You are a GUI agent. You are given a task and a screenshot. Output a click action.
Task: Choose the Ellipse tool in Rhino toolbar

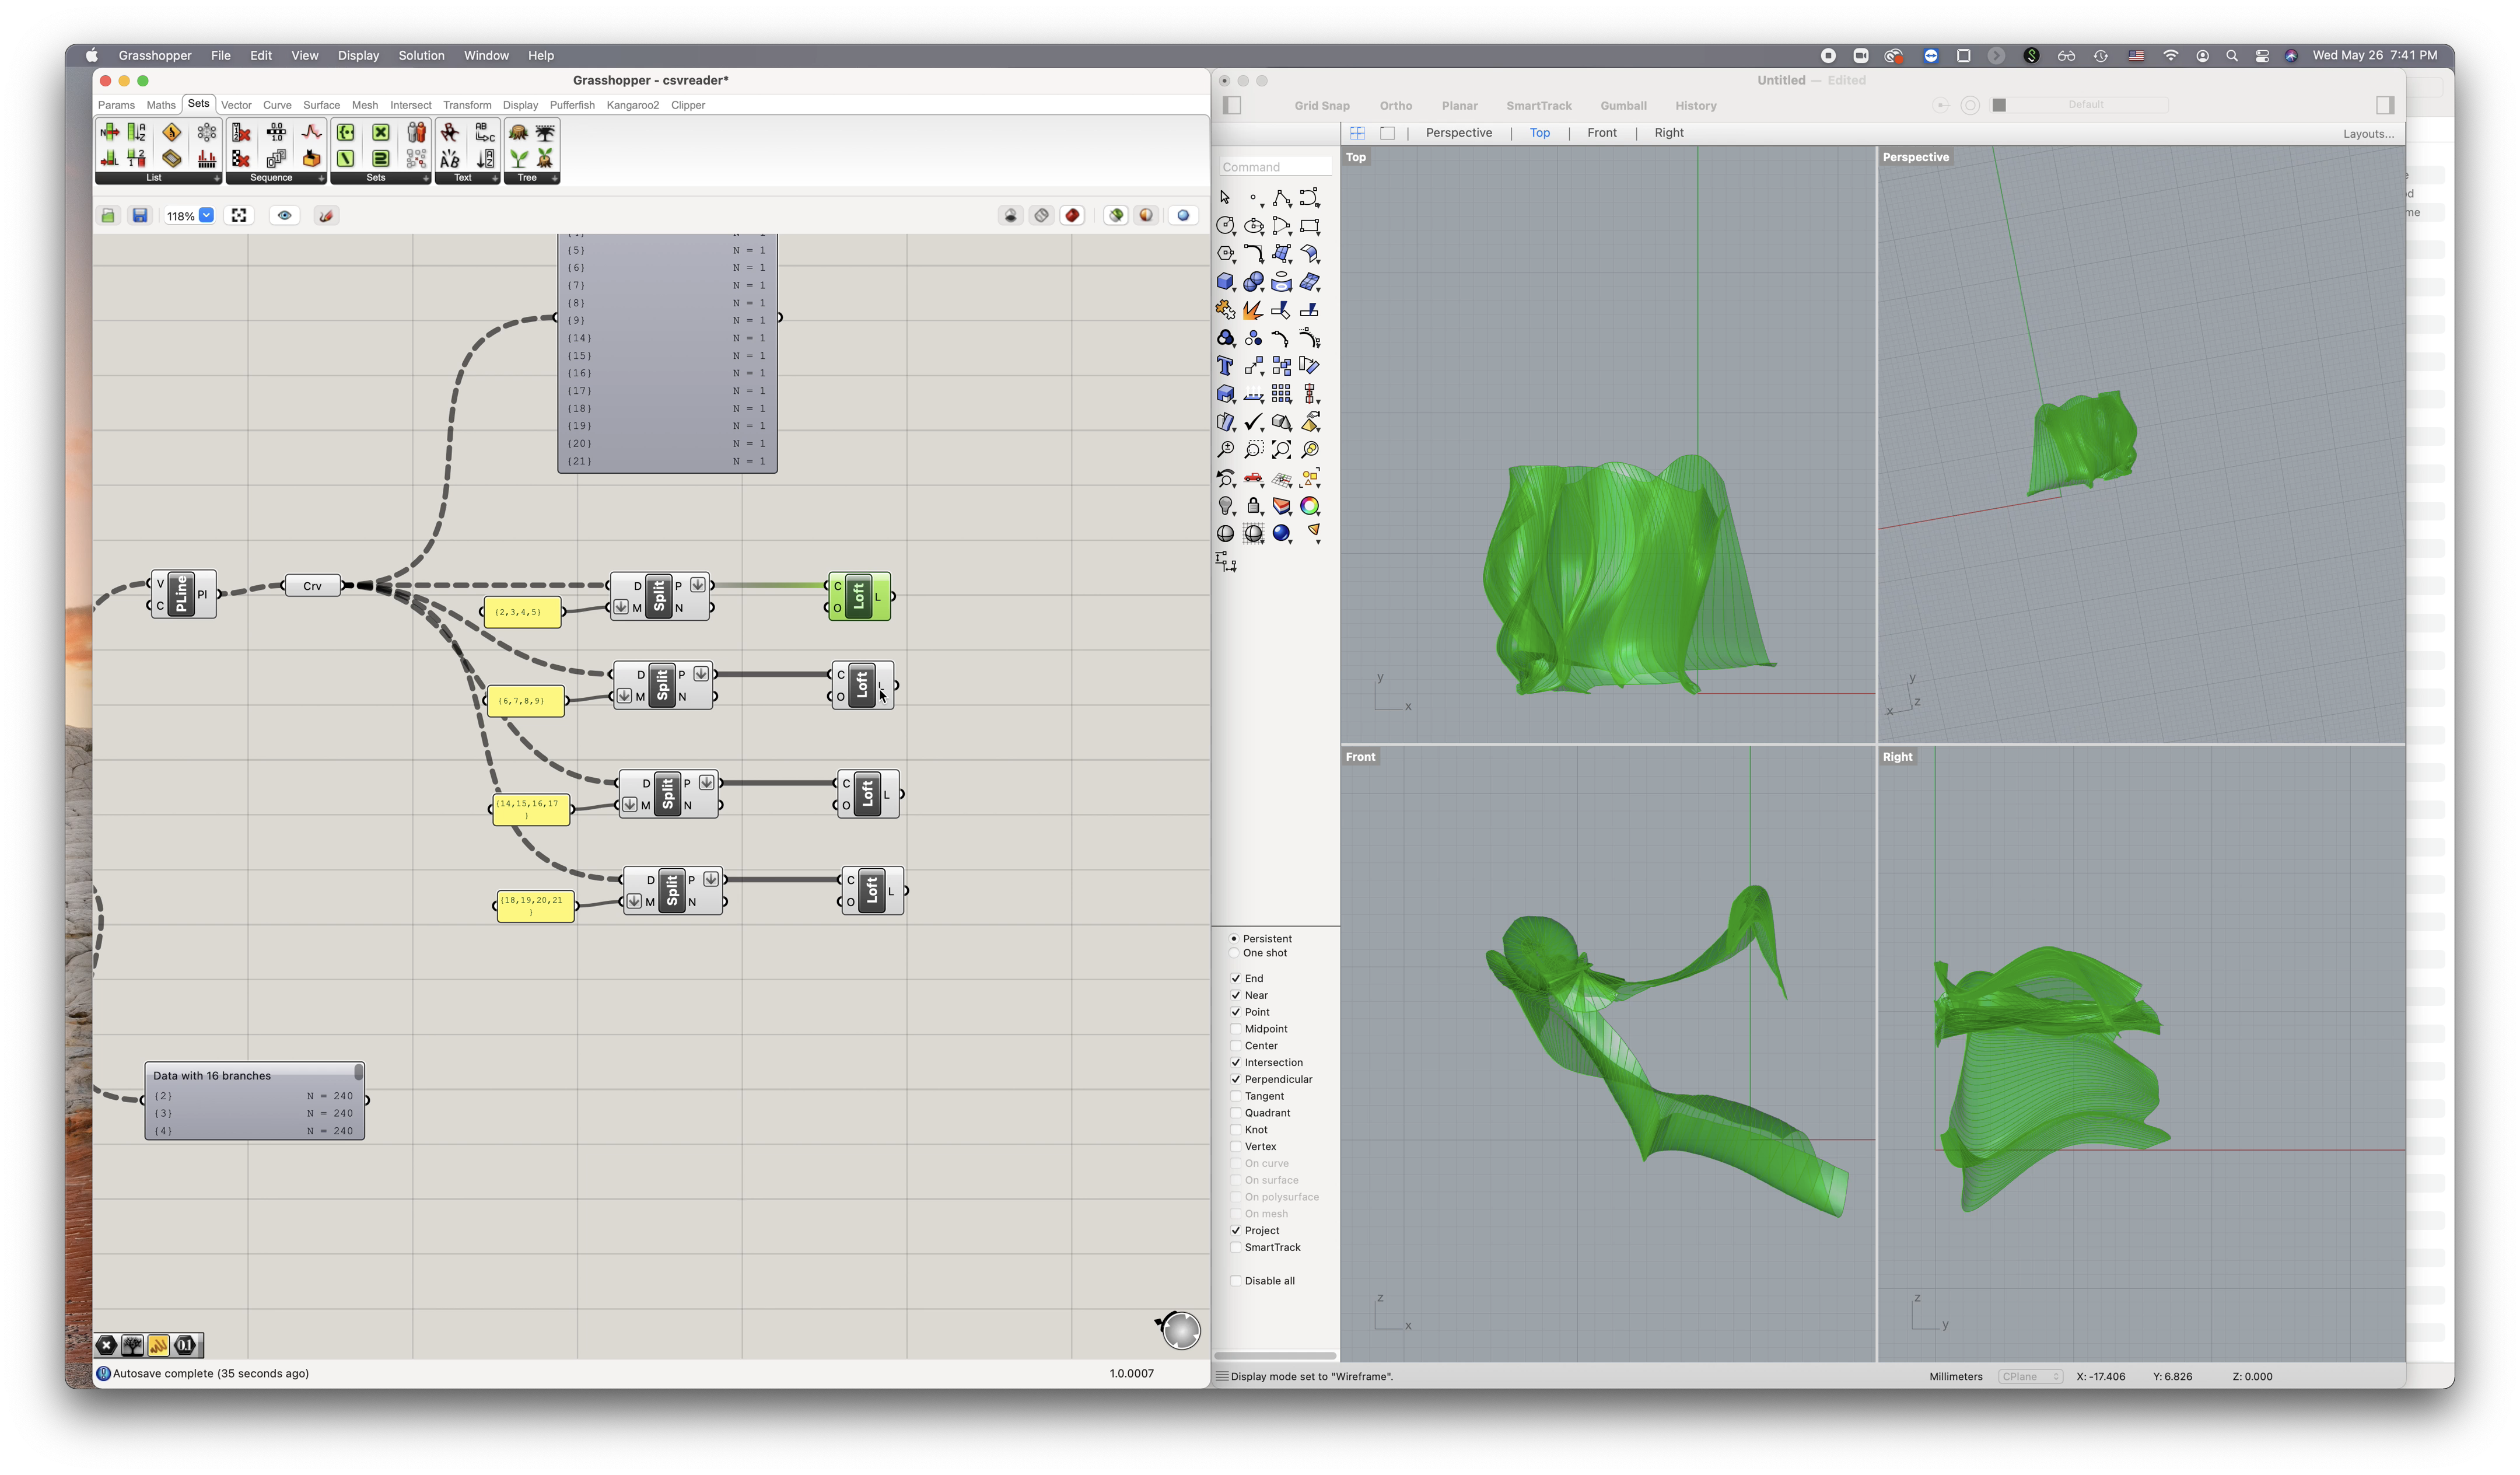[x=1253, y=226]
